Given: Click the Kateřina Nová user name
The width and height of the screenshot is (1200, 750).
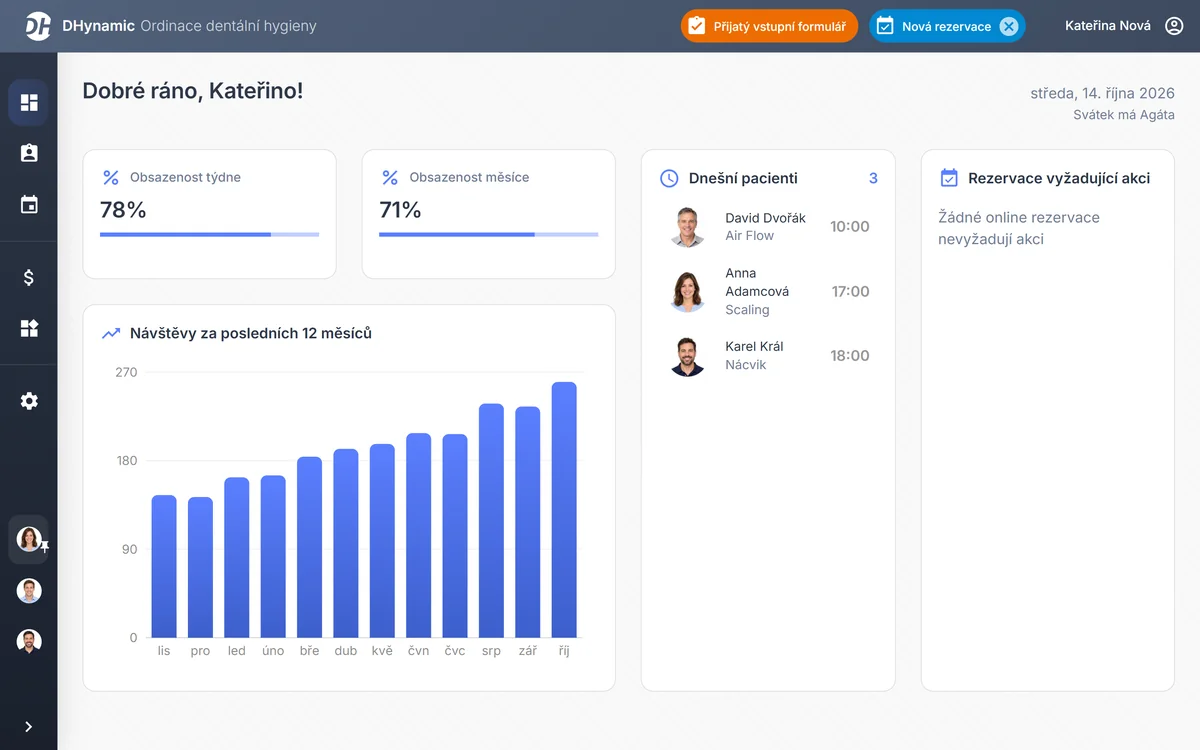Looking at the screenshot, I should point(1108,26).
